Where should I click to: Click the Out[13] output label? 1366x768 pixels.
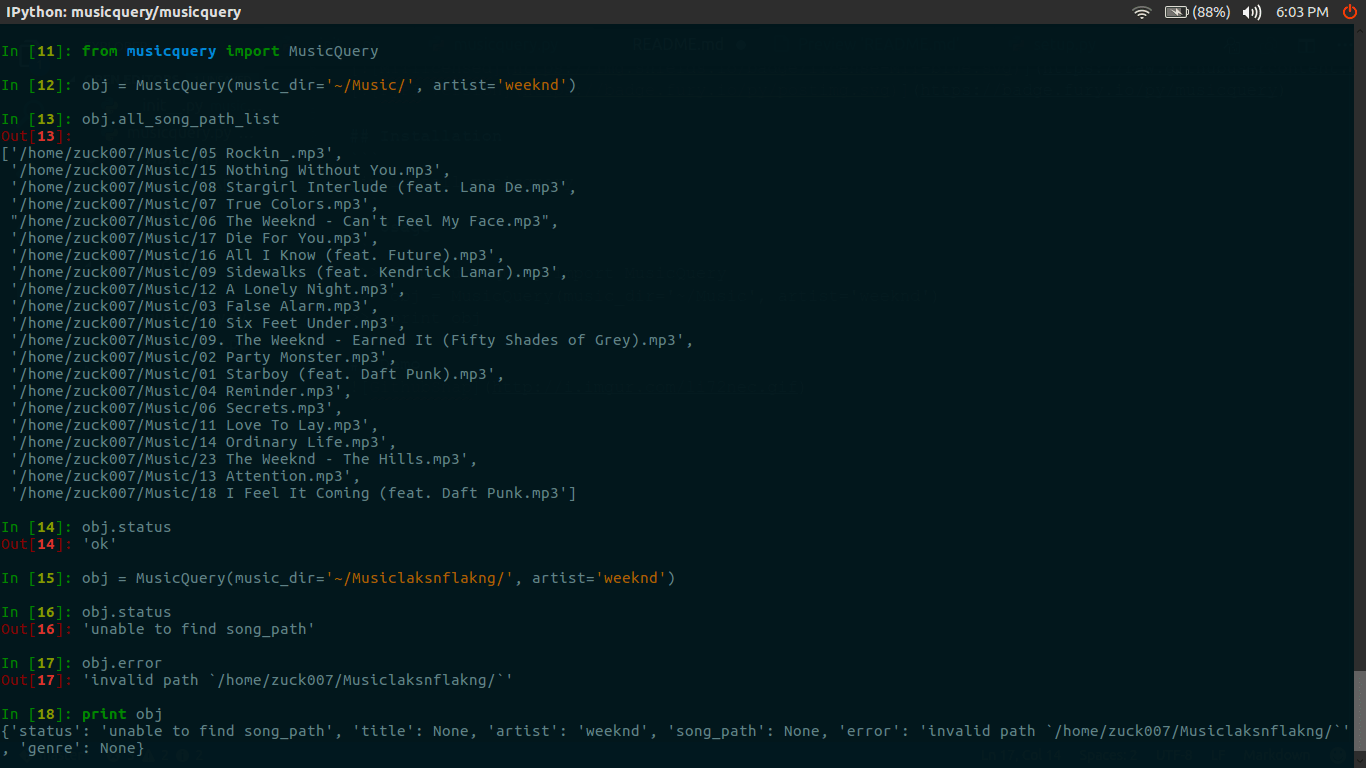point(37,136)
